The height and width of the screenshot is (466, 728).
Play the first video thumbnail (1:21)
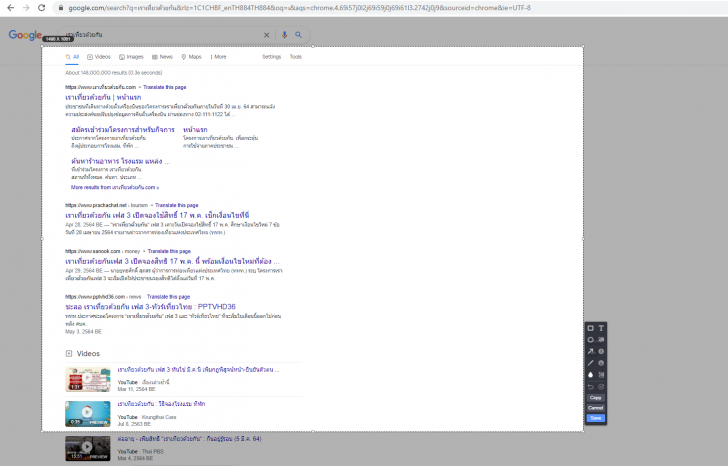(x=88, y=379)
